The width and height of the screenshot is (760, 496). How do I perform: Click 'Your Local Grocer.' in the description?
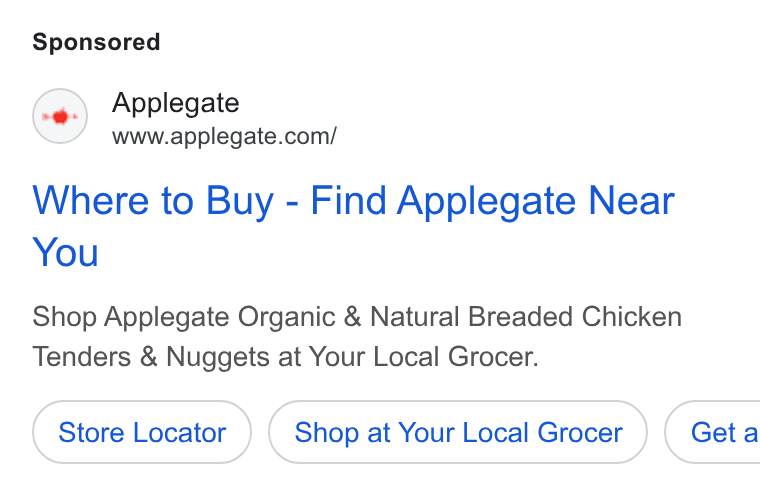(x=424, y=357)
